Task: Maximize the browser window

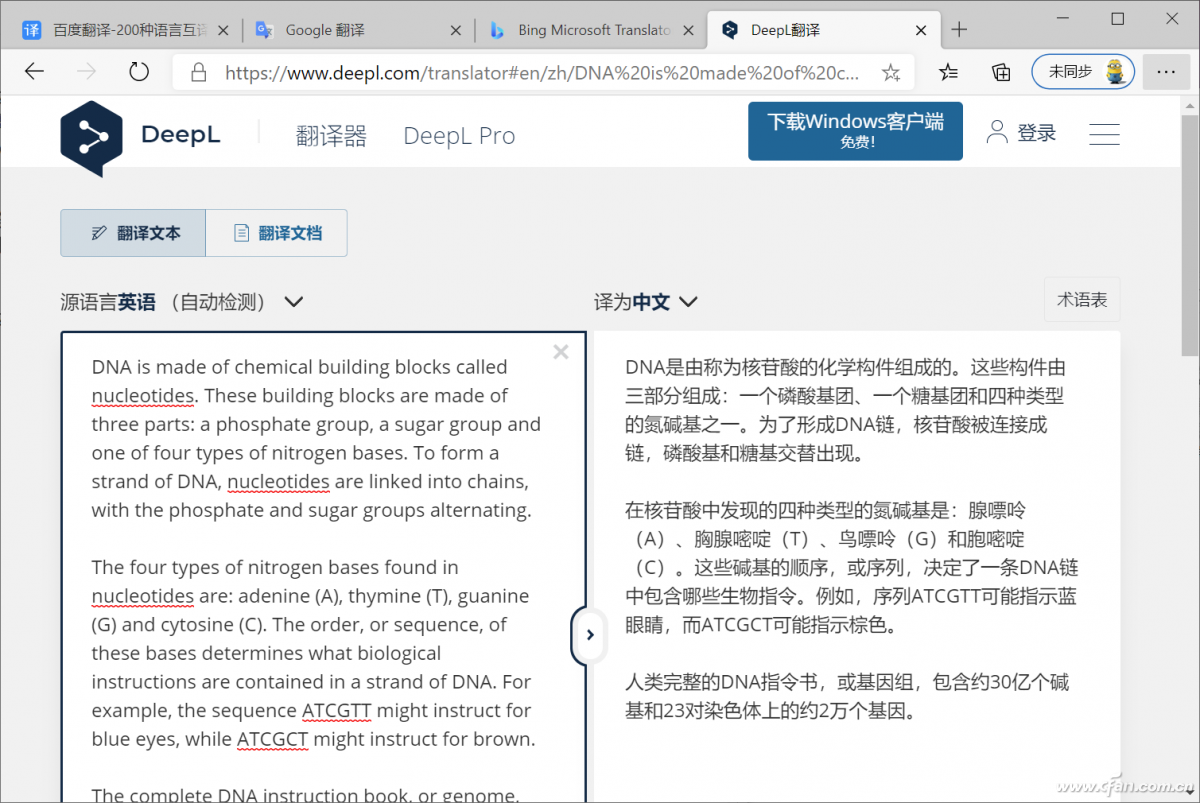Action: point(1118,18)
